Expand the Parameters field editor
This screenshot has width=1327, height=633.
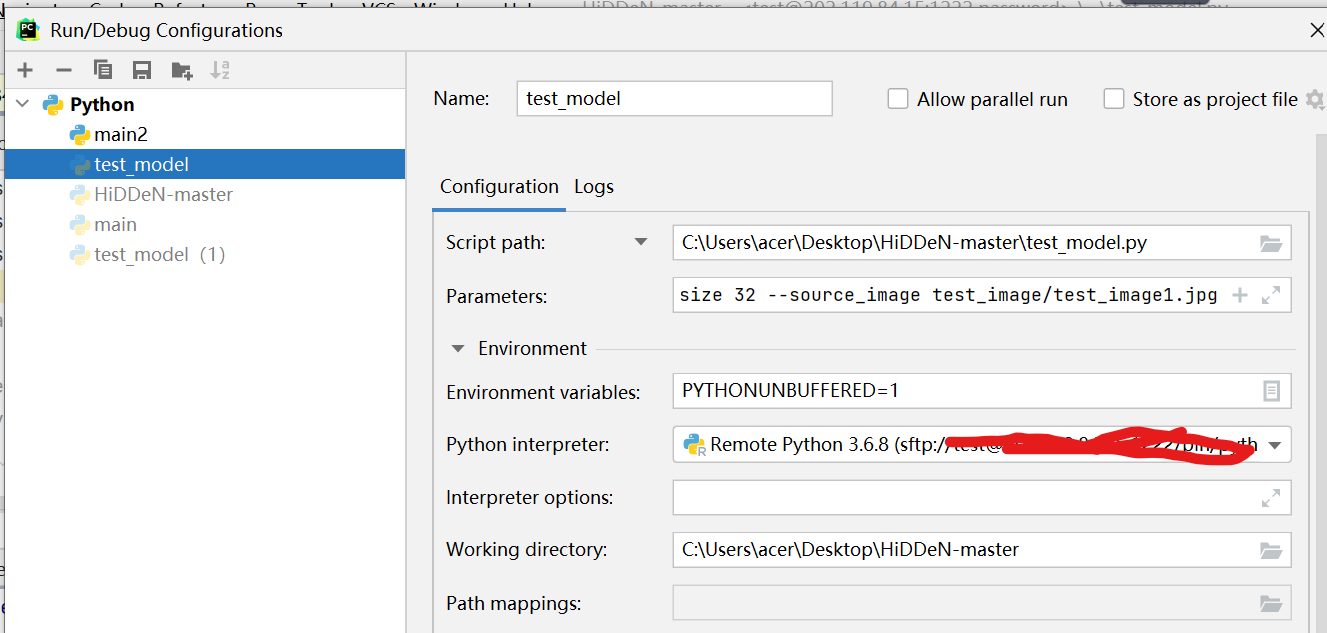click(x=1271, y=295)
